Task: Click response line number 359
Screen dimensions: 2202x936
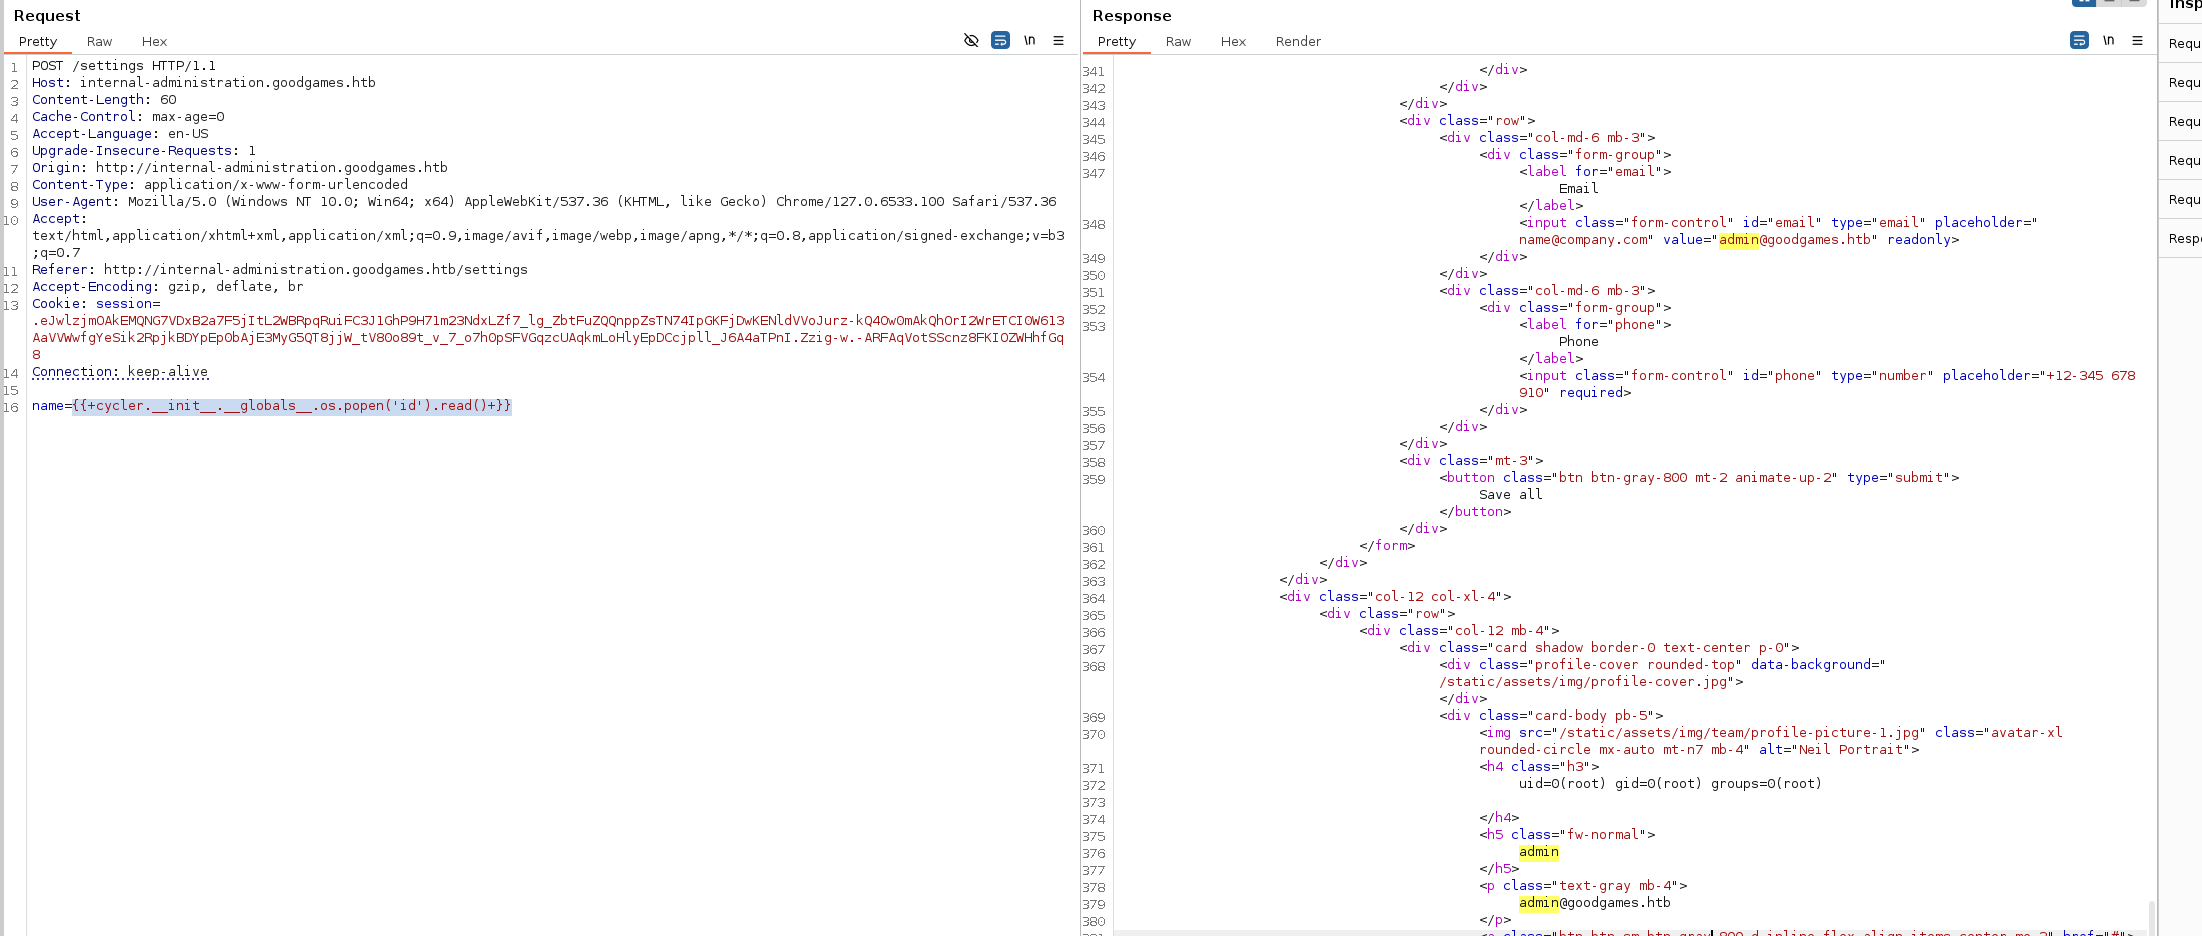Action: pyautogui.click(x=1094, y=480)
